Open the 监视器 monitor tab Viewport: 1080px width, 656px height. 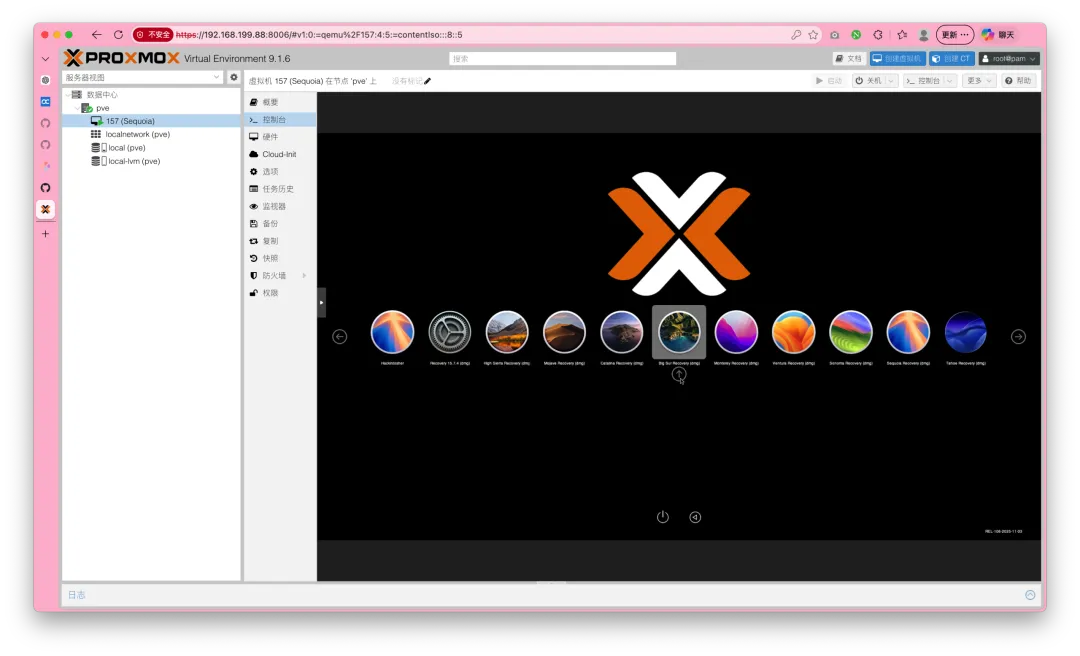pos(280,206)
